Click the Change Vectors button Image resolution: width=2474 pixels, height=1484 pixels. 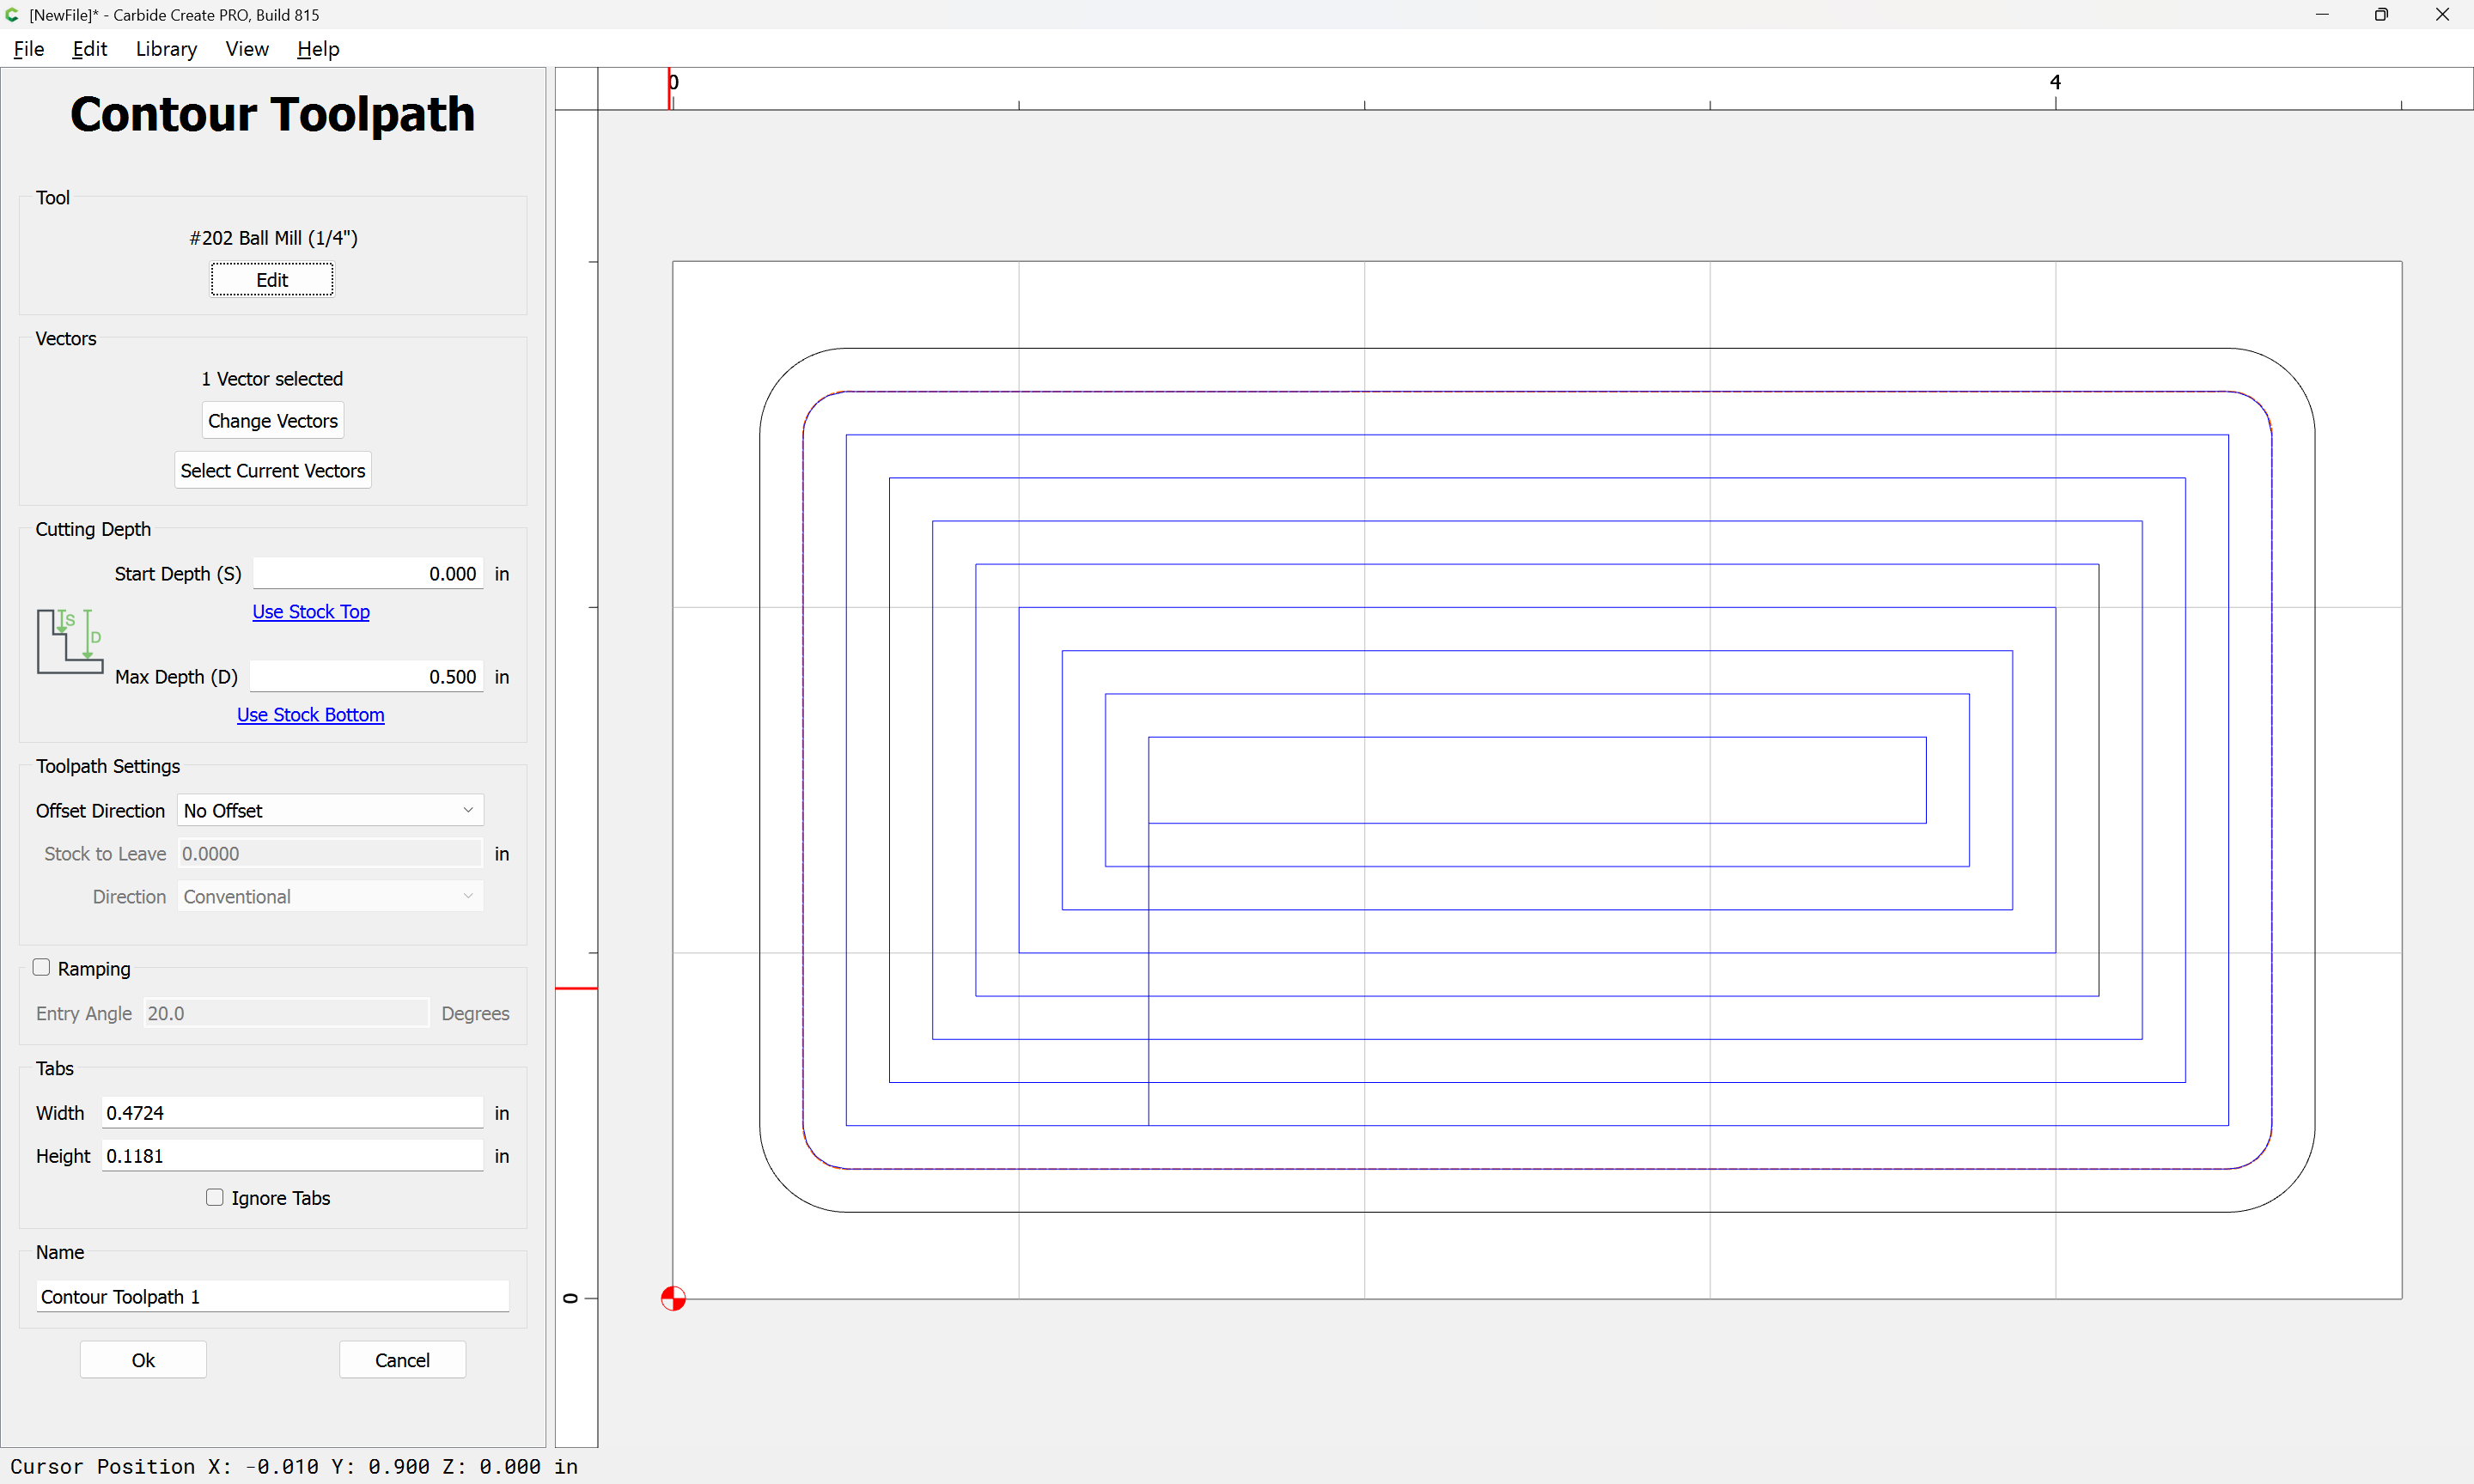click(x=273, y=421)
